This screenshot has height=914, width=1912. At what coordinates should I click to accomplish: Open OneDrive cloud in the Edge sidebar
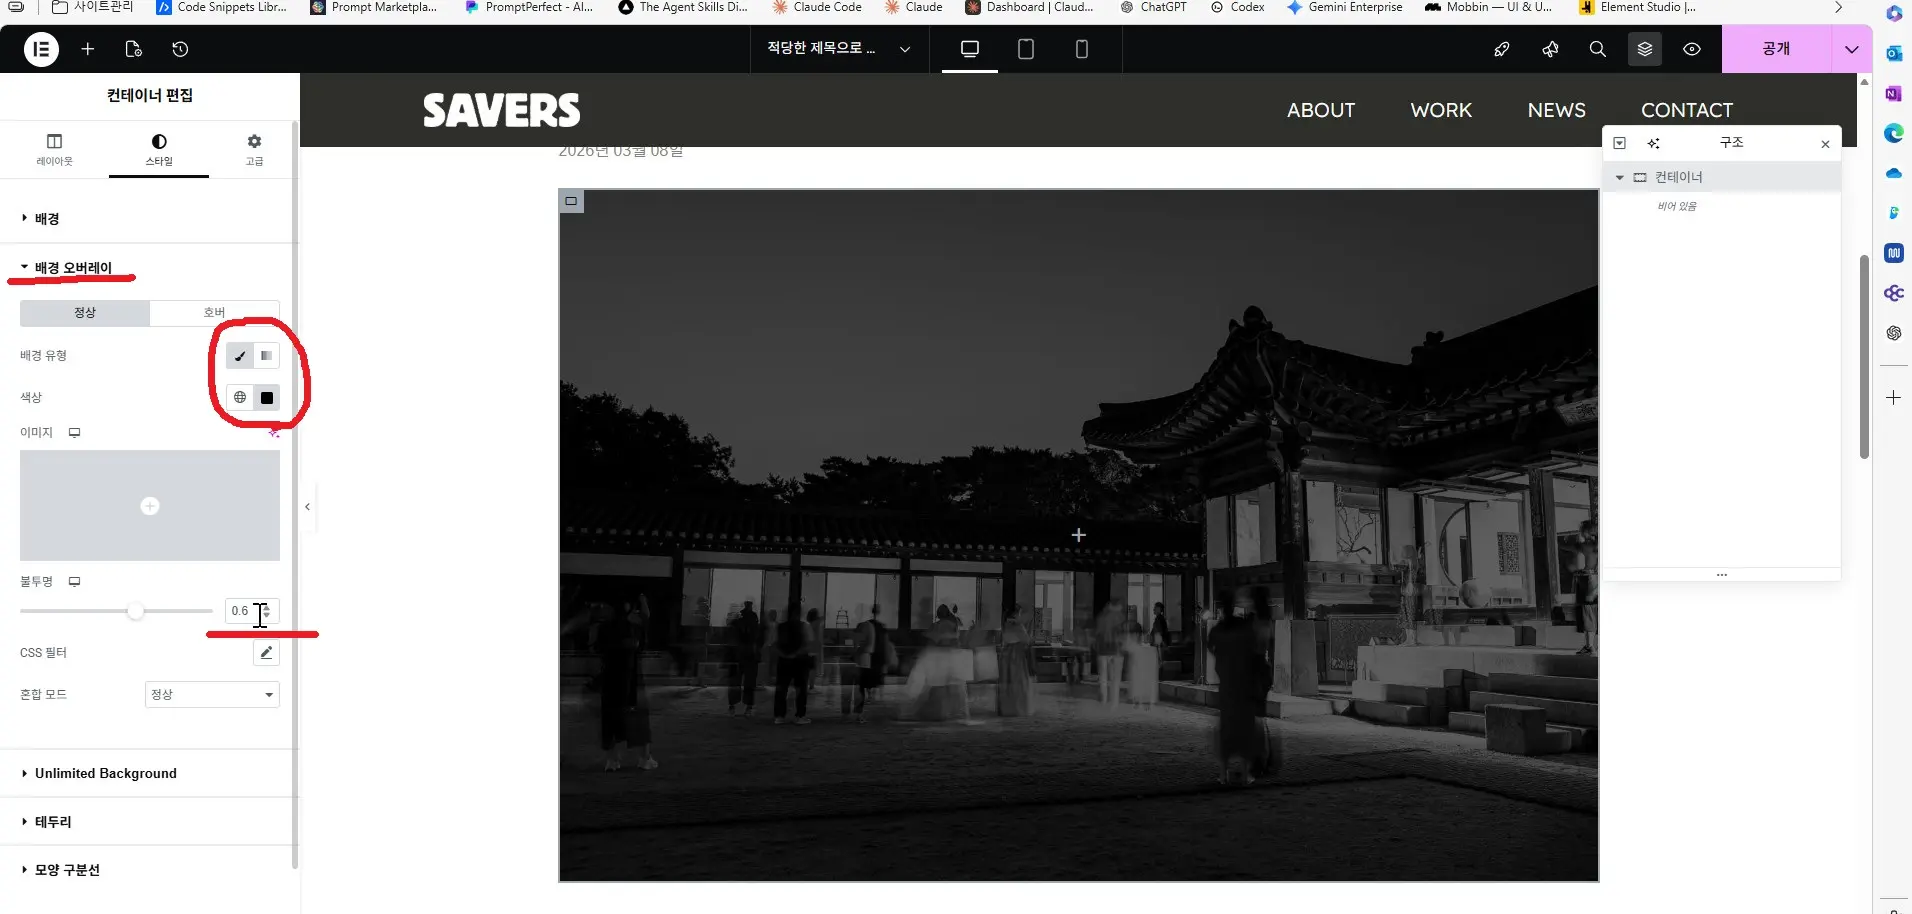1894,174
